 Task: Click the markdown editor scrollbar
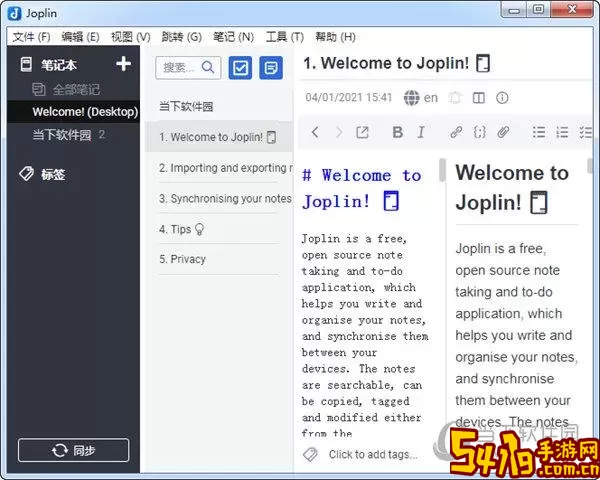(x=442, y=170)
